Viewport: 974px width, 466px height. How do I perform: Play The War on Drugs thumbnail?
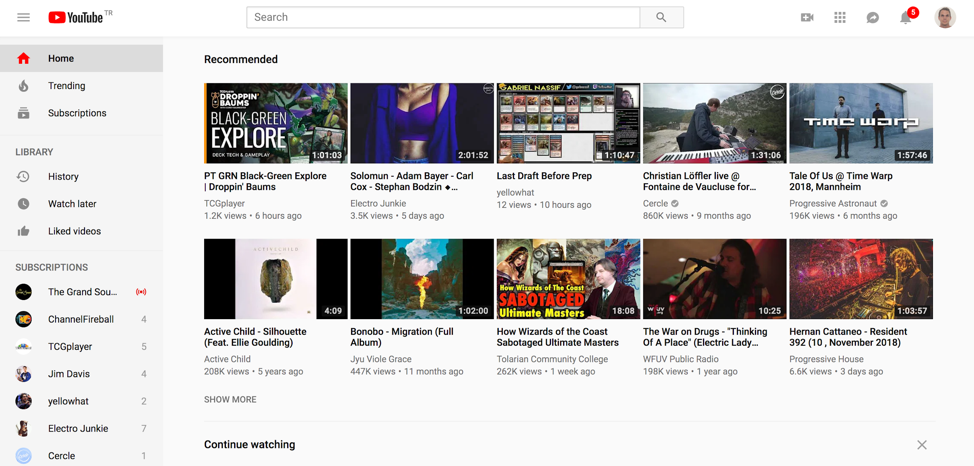pyautogui.click(x=715, y=279)
